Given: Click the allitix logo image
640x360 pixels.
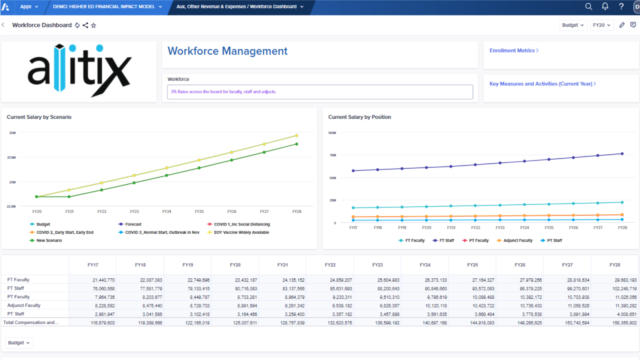Looking at the screenshot, I should 80,70.
